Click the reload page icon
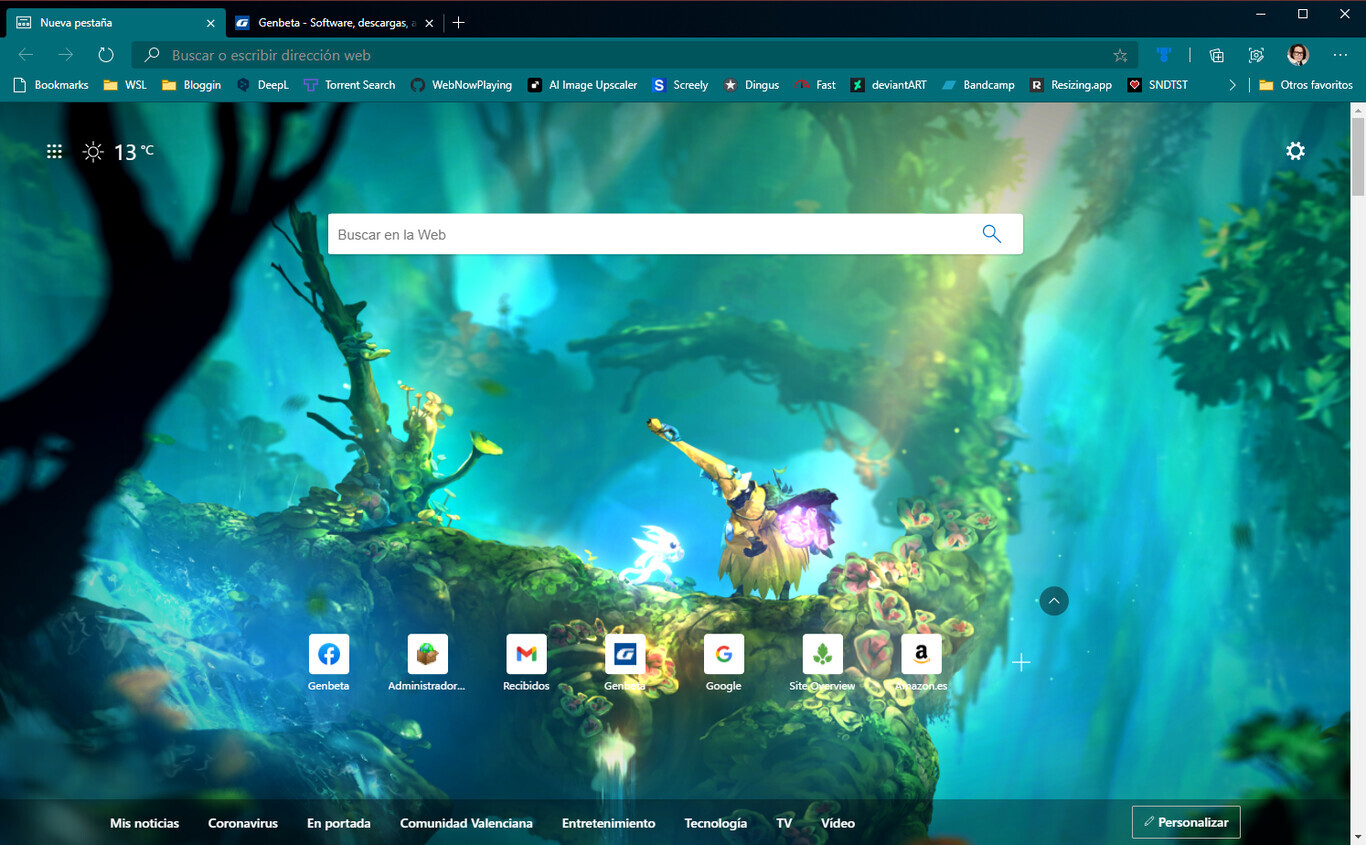The height and width of the screenshot is (845, 1366). coord(106,55)
